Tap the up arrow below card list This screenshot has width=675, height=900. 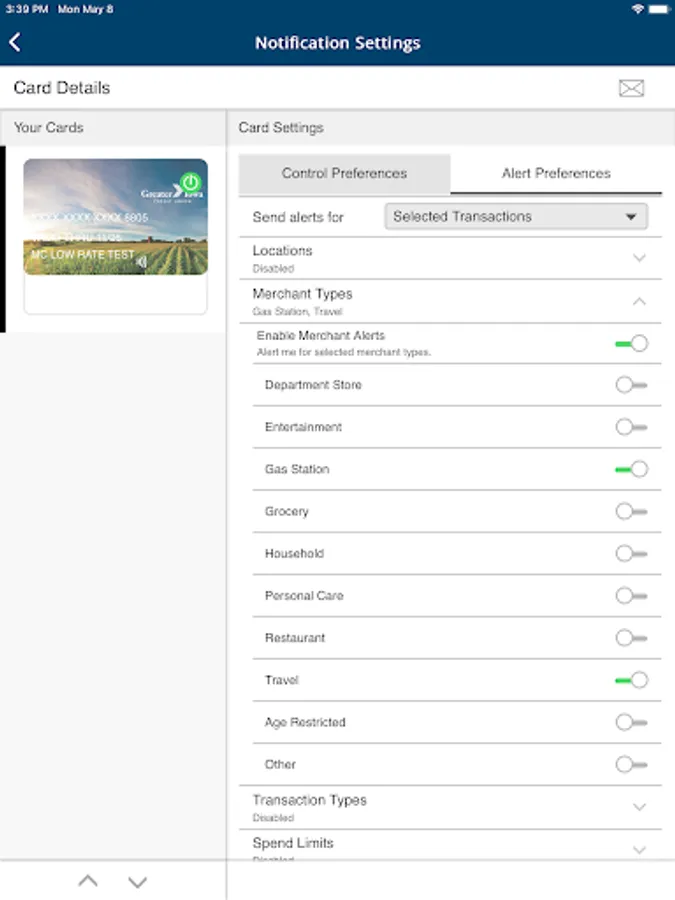pyautogui.click(x=88, y=881)
